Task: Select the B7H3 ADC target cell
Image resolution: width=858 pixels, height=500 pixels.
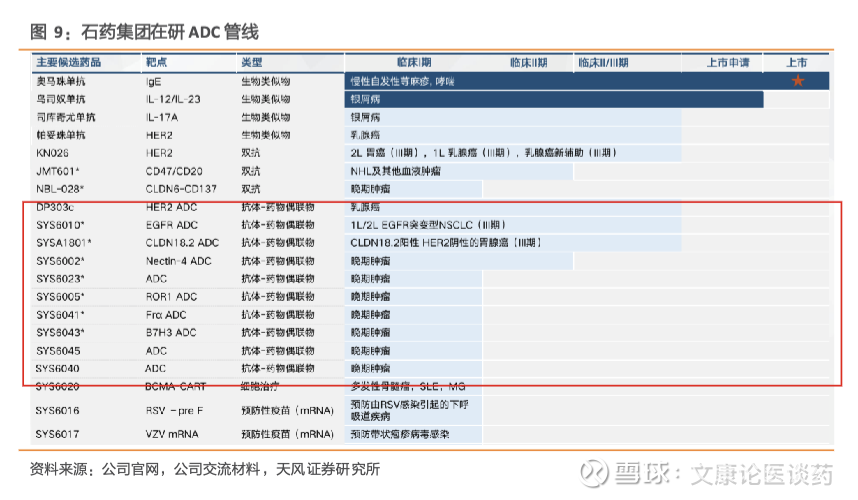Action: [x=171, y=333]
